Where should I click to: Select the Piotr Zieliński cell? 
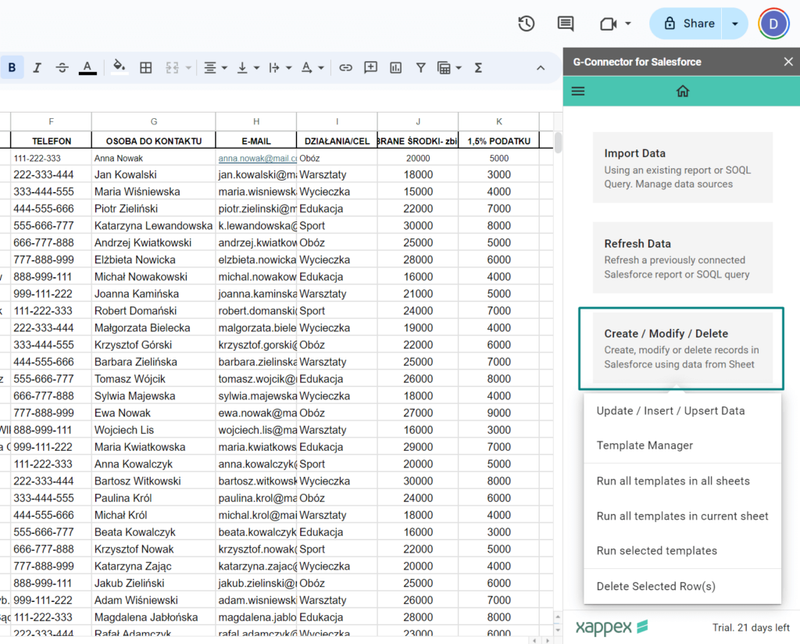154,209
